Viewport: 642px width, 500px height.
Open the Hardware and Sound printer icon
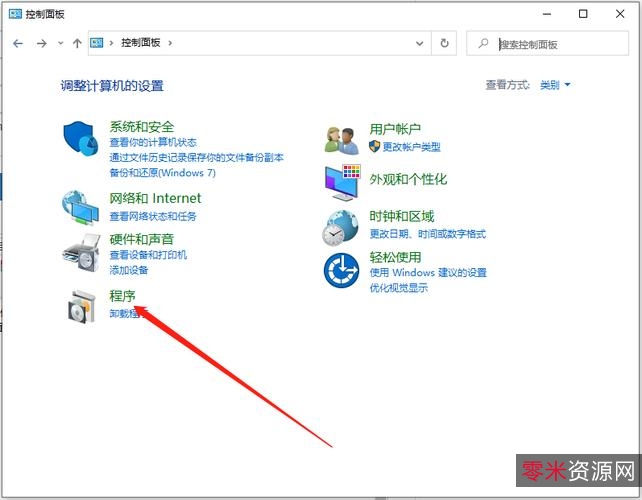click(81, 252)
